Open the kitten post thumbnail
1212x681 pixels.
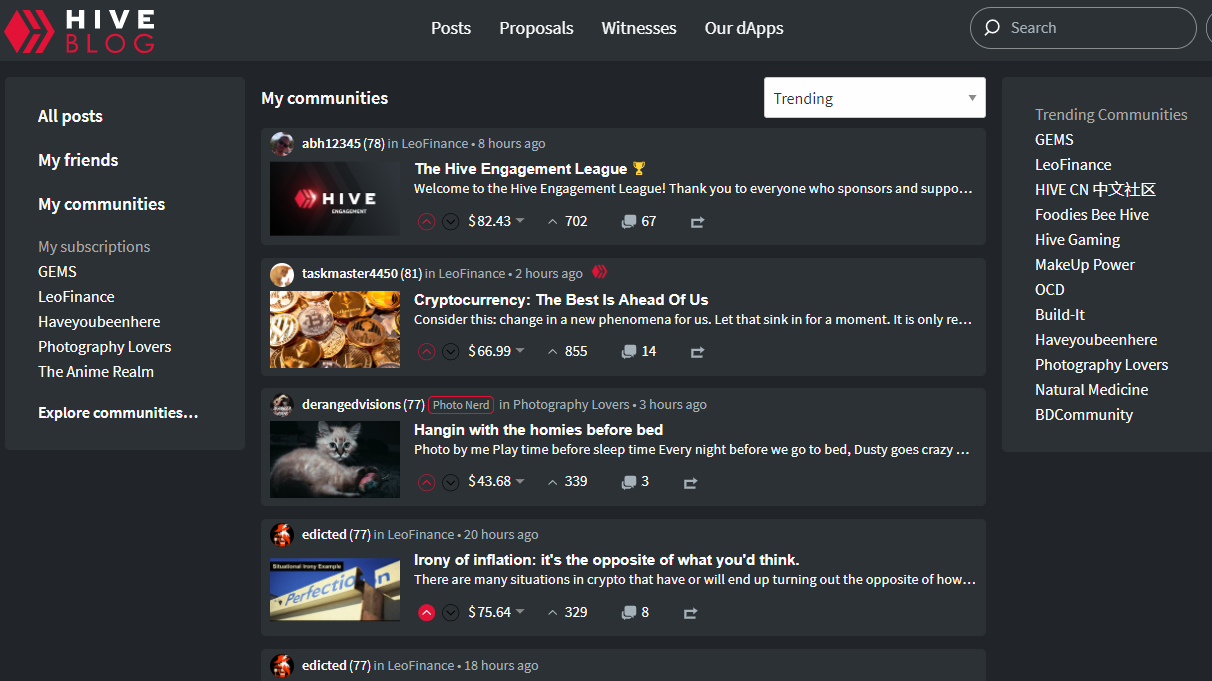pos(335,459)
